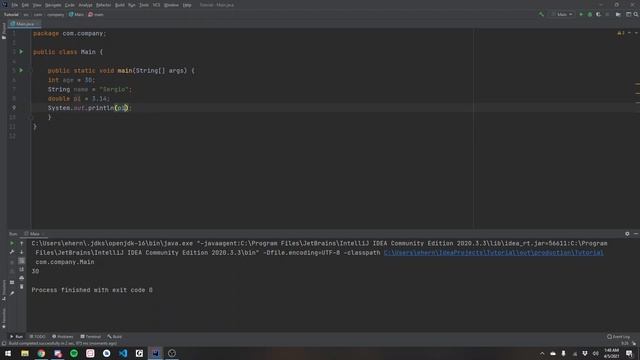
Task: Open the Terminal tool window tab
Action: pyautogui.click(x=91, y=337)
